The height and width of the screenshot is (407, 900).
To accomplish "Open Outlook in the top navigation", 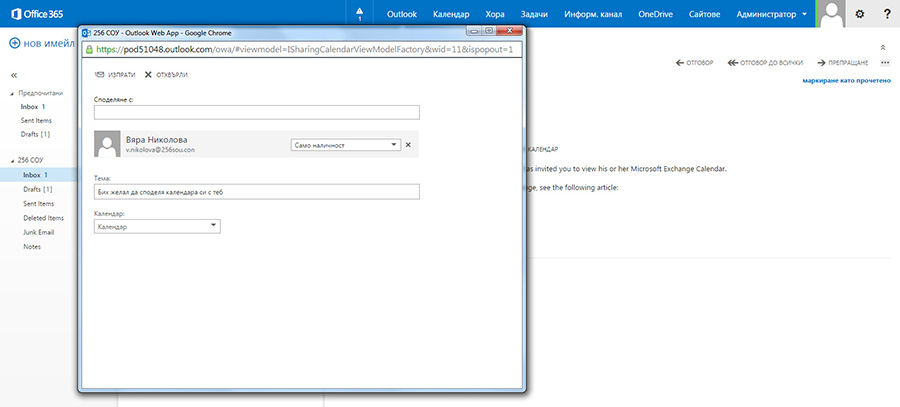I will (x=402, y=14).
